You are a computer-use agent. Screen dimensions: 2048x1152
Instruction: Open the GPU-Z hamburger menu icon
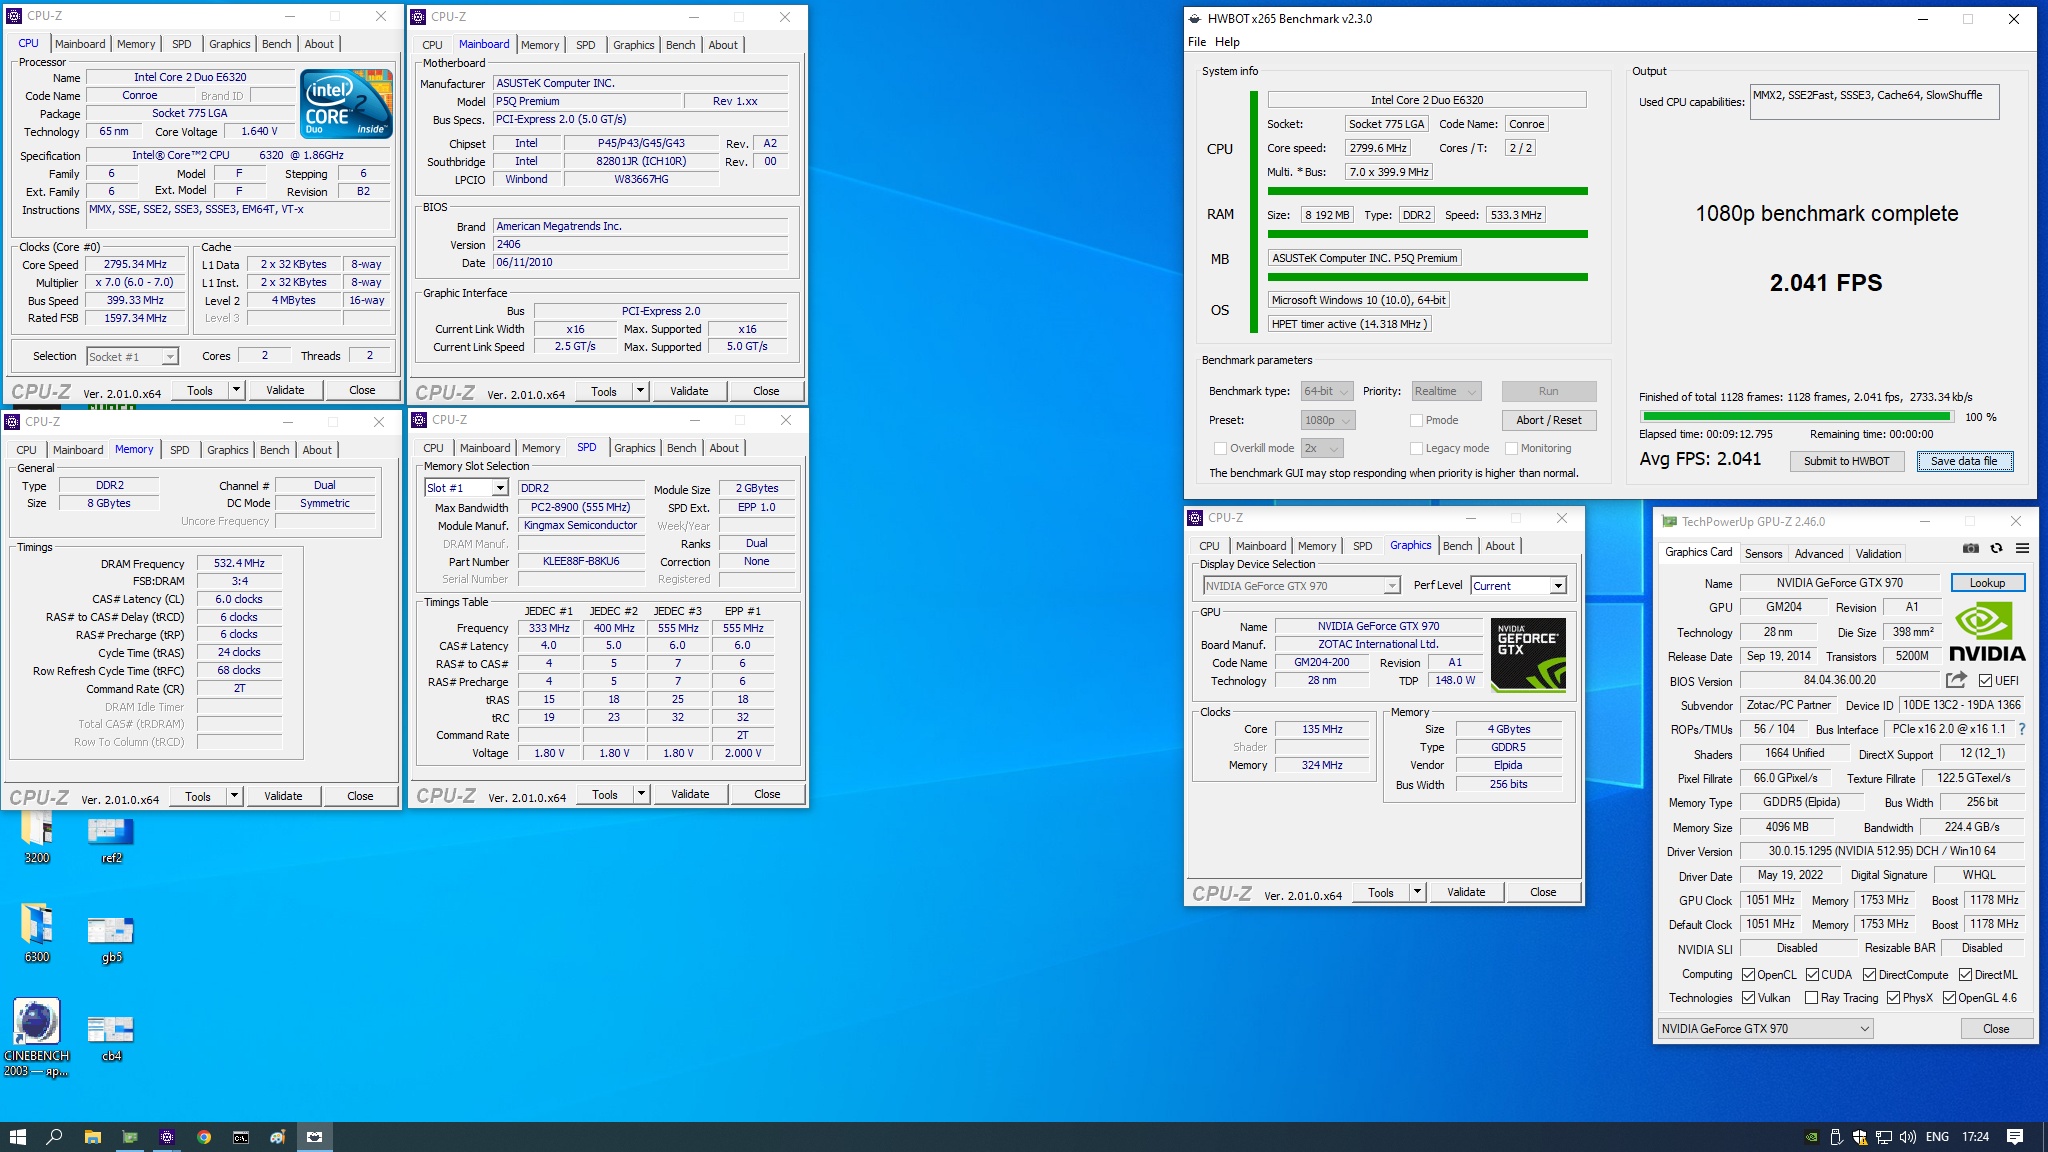[2022, 548]
